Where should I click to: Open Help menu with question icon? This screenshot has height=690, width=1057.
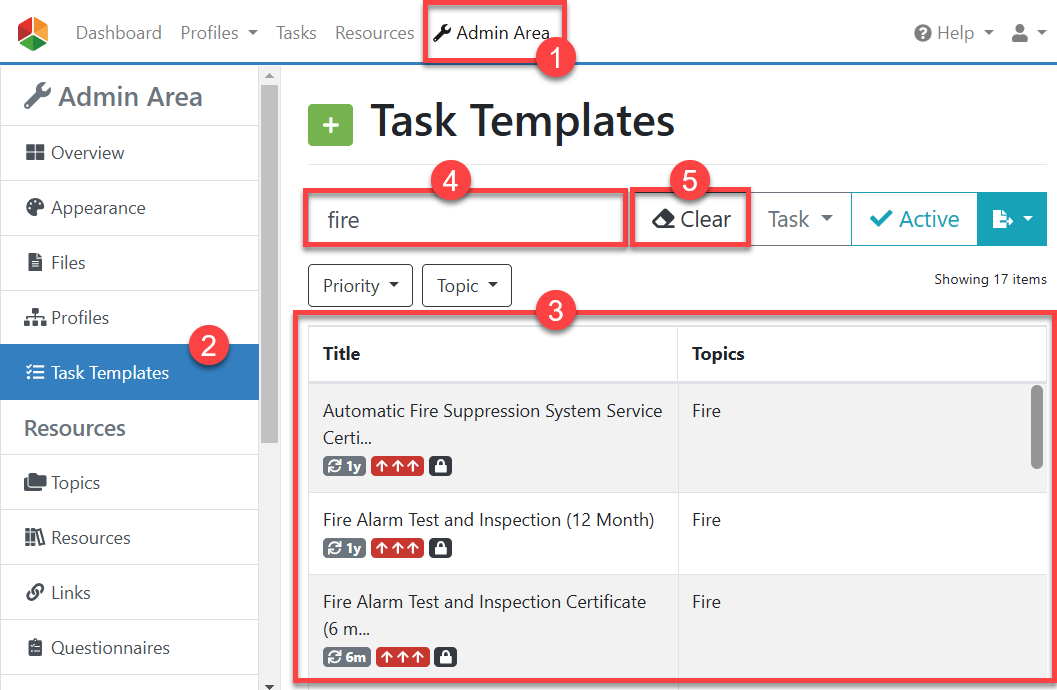[x=953, y=33]
